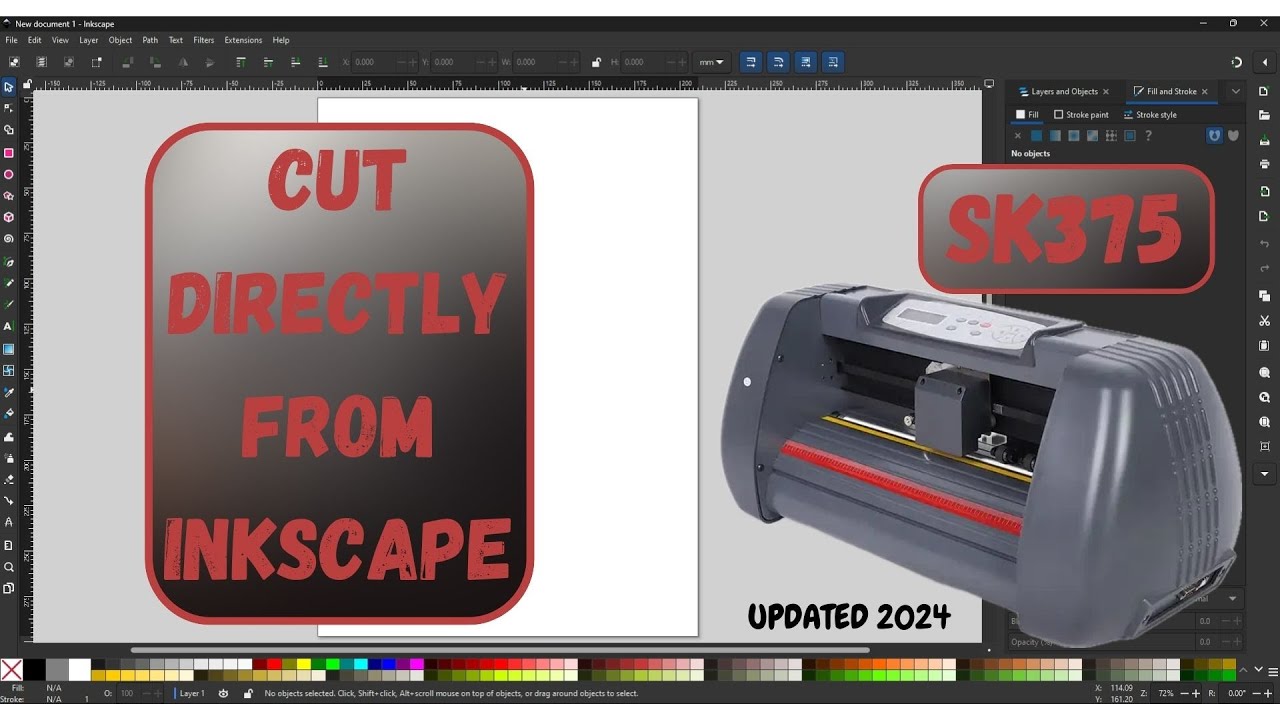This screenshot has width=1280, height=720.
Task: Toggle Layer 1 lock in status bar
Action: 248,693
